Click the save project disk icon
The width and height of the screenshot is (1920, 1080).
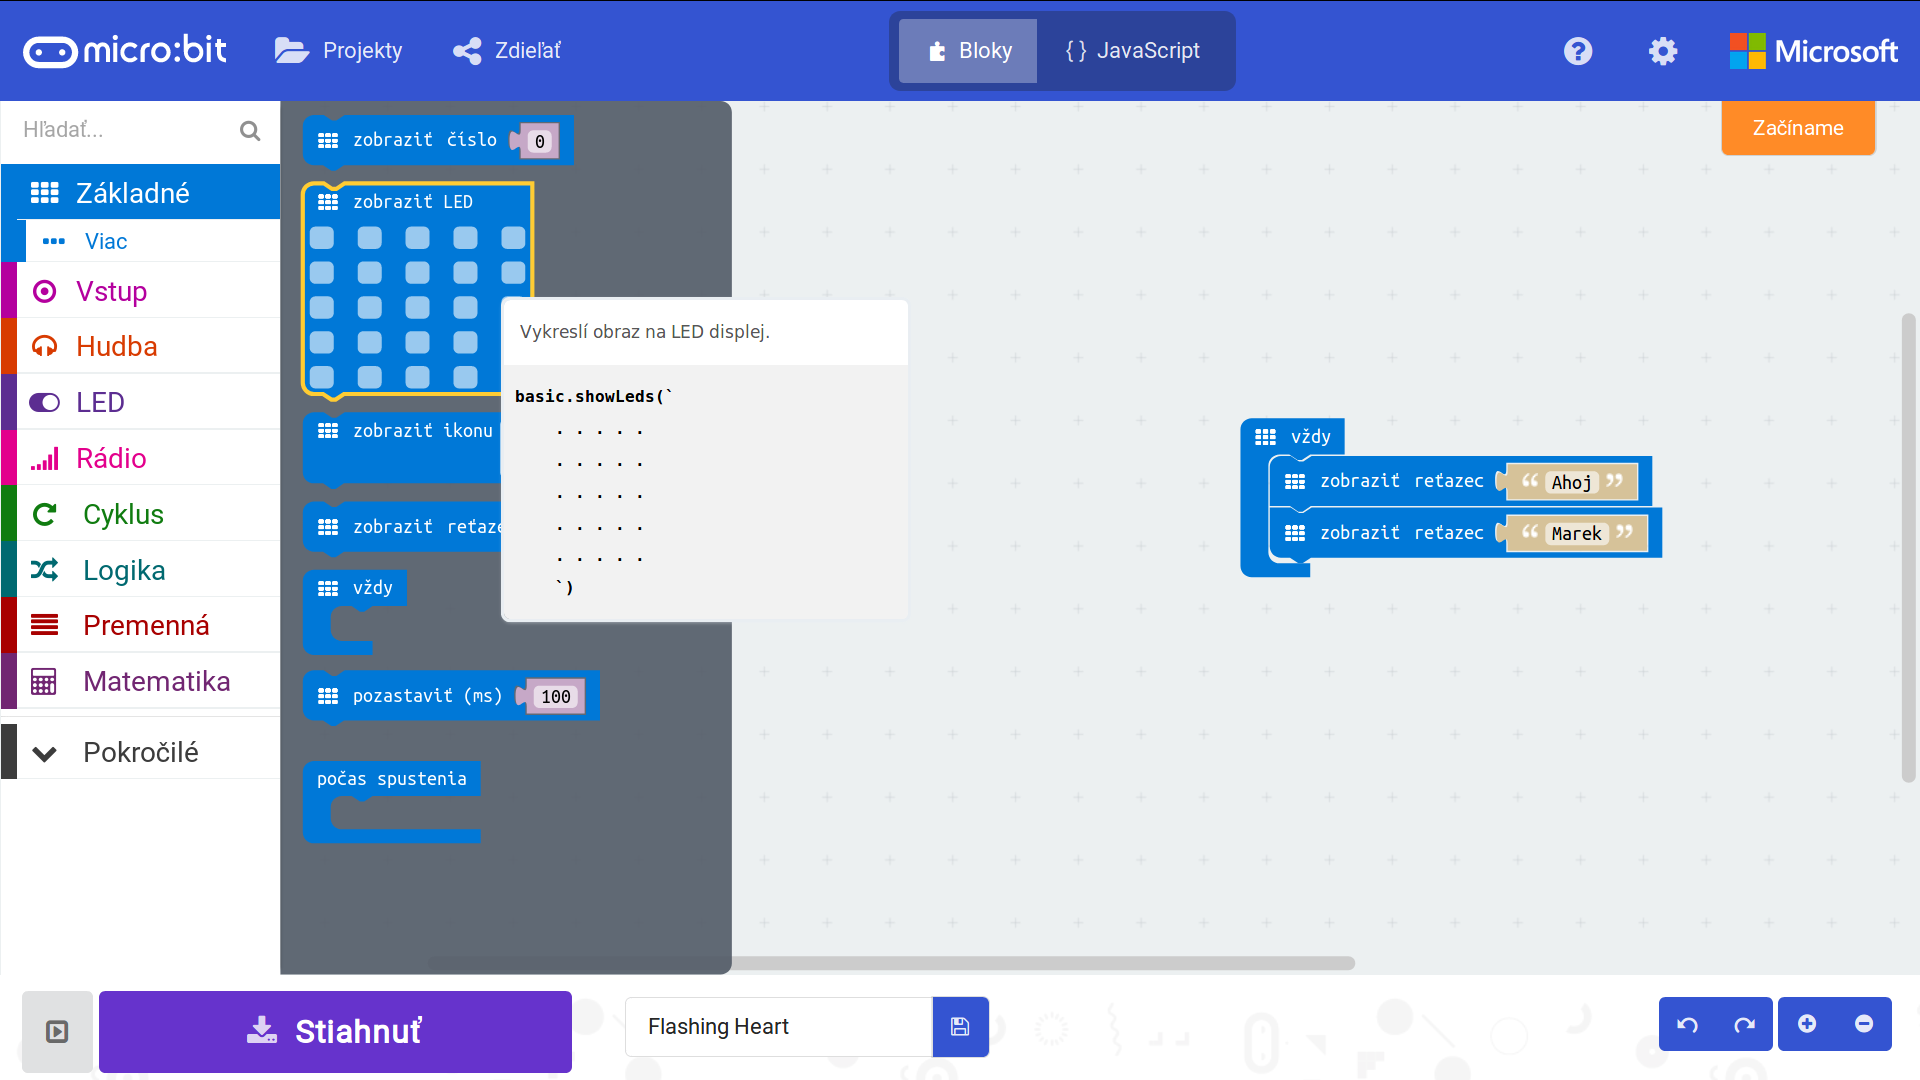(x=960, y=1027)
